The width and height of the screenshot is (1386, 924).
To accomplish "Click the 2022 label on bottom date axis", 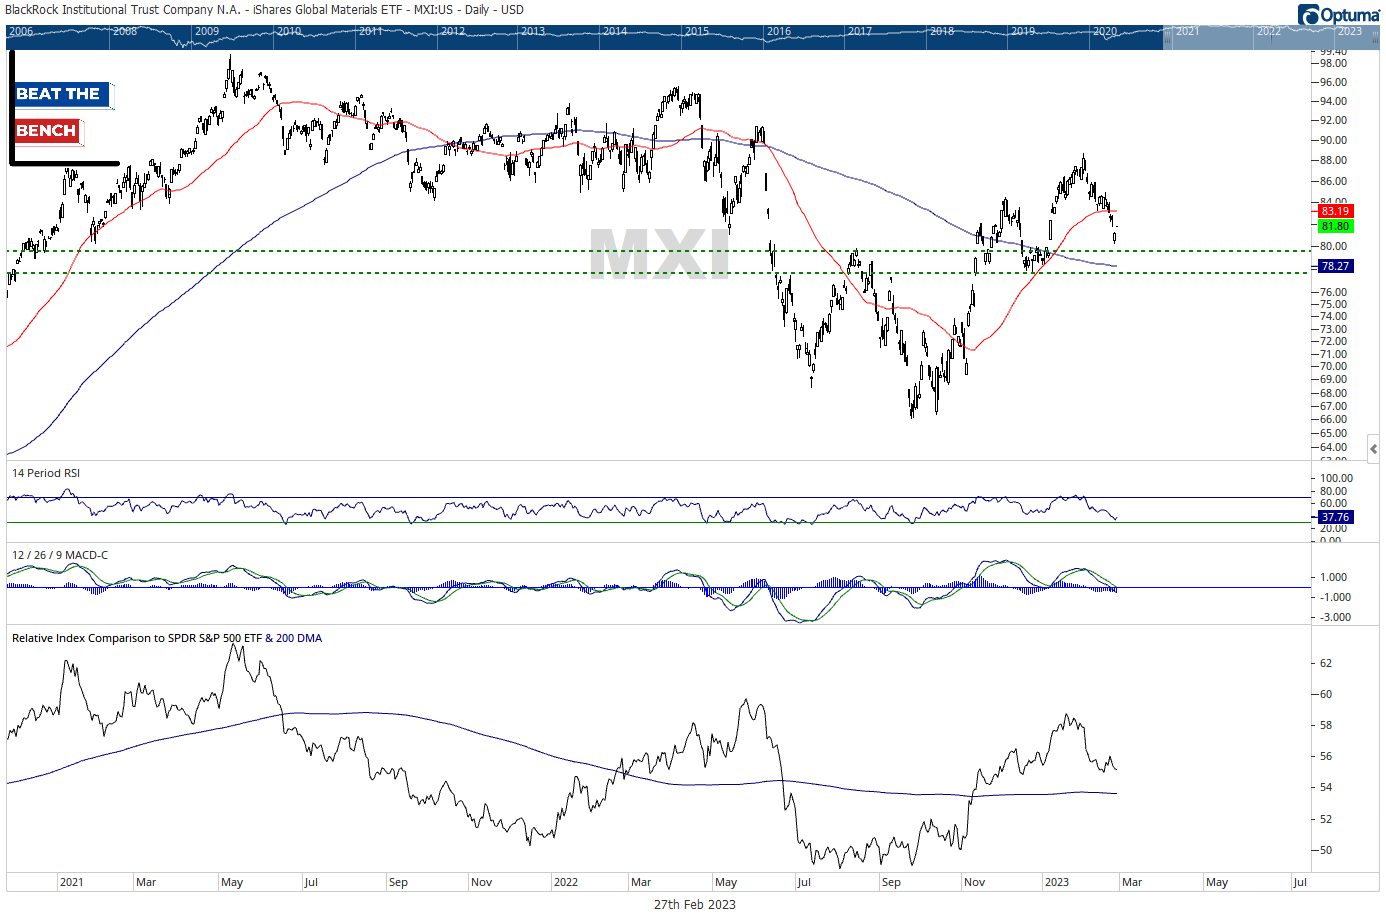I will pos(566,882).
